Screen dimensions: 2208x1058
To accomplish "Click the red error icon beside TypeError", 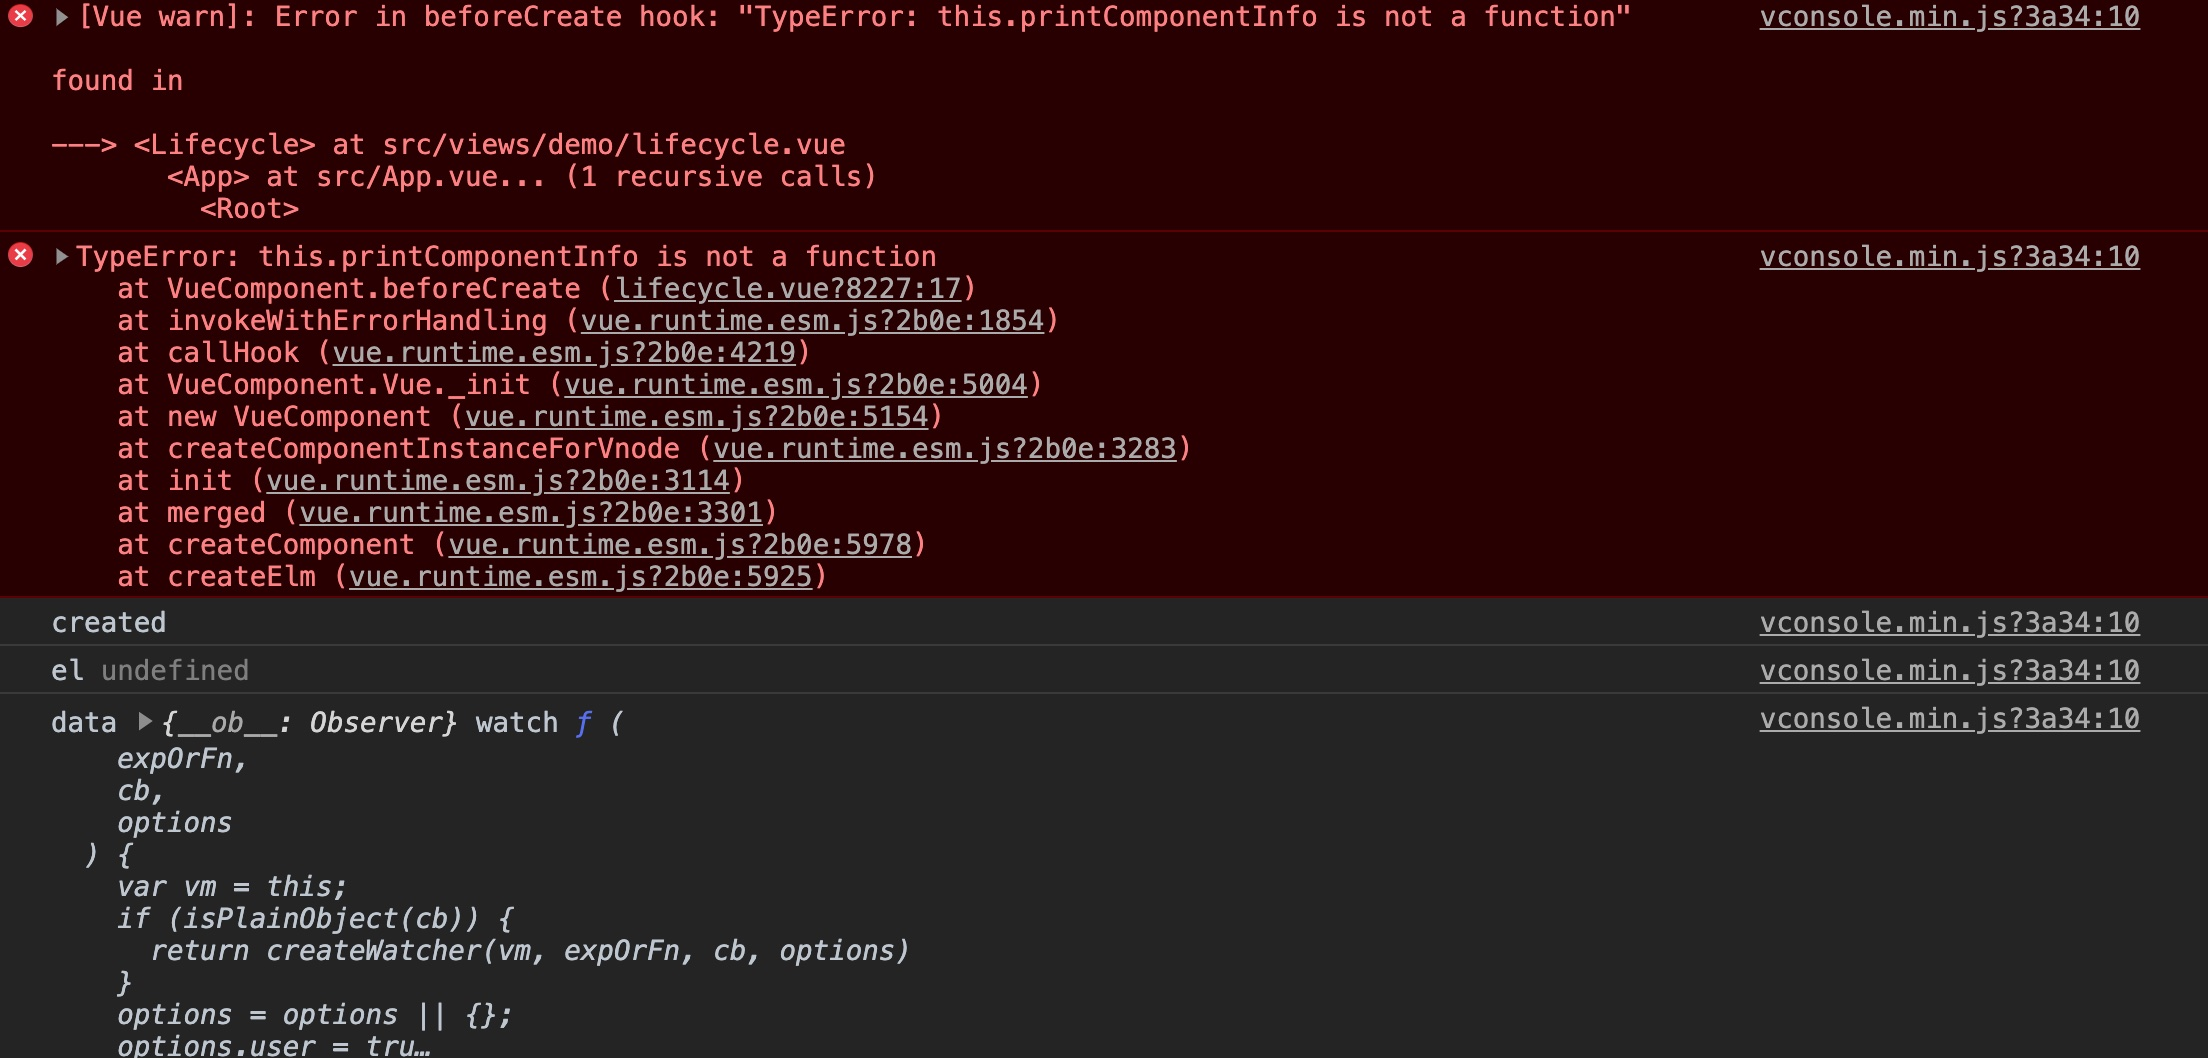I will pos(20,255).
